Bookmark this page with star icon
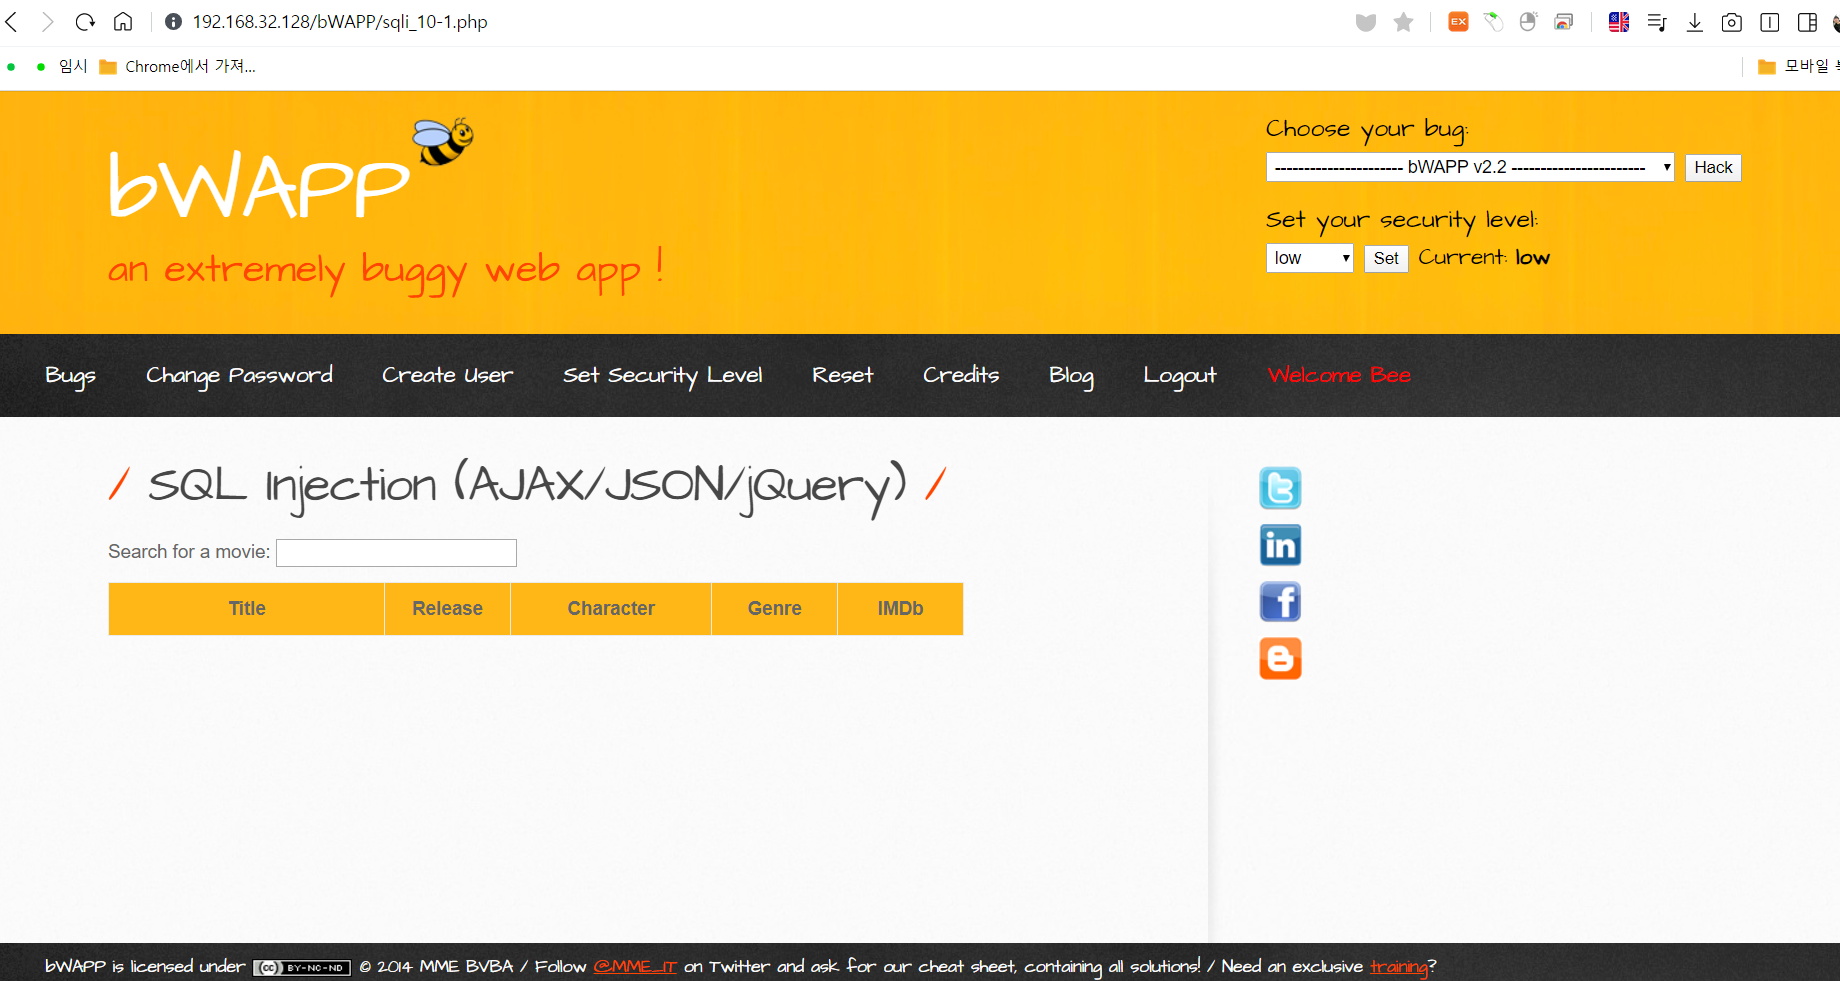Screen dimensions: 1840x981 click(x=1404, y=22)
